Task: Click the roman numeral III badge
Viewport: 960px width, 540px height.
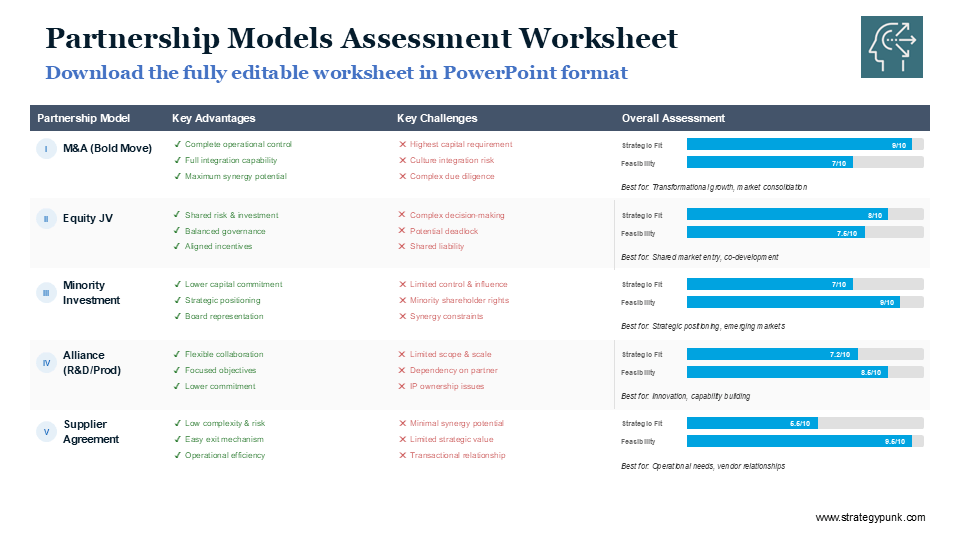Action: pyautogui.click(x=46, y=292)
